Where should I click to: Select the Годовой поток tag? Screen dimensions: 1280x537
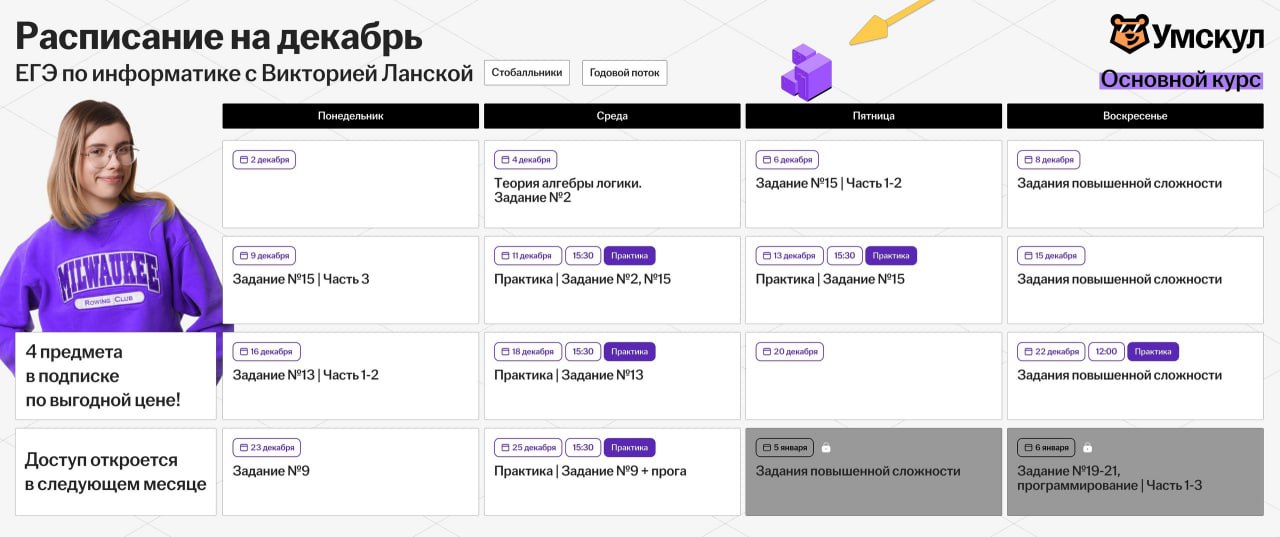(x=624, y=73)
